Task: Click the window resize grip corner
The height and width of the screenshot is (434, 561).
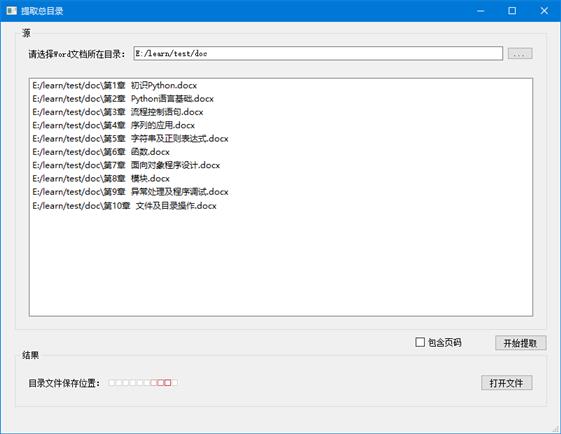Action: coord(556,429)
